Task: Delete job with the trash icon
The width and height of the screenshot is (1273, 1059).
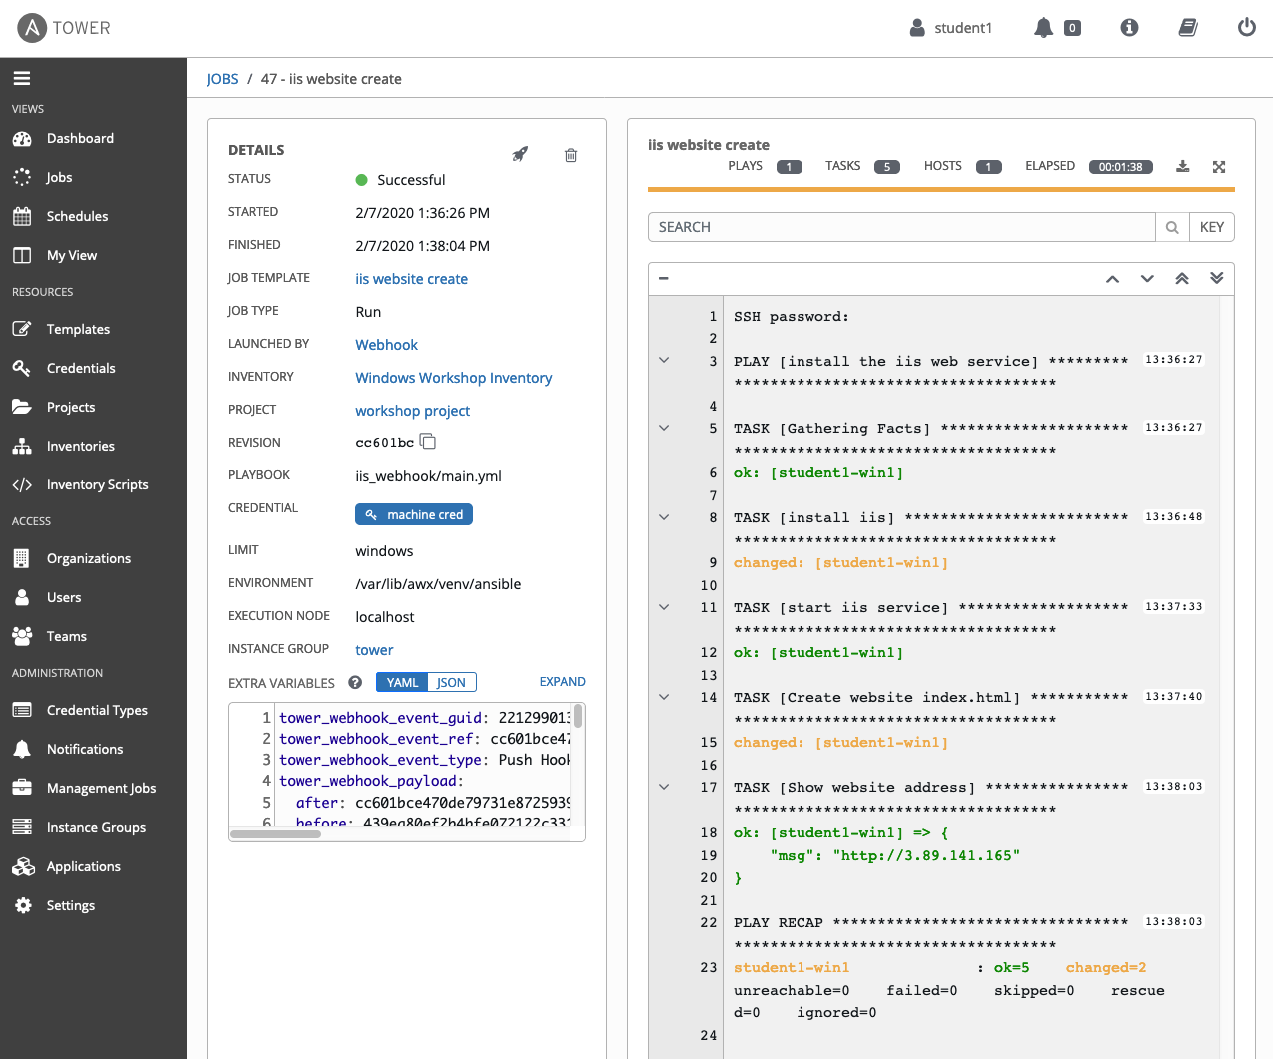Action: click(571, 155)
